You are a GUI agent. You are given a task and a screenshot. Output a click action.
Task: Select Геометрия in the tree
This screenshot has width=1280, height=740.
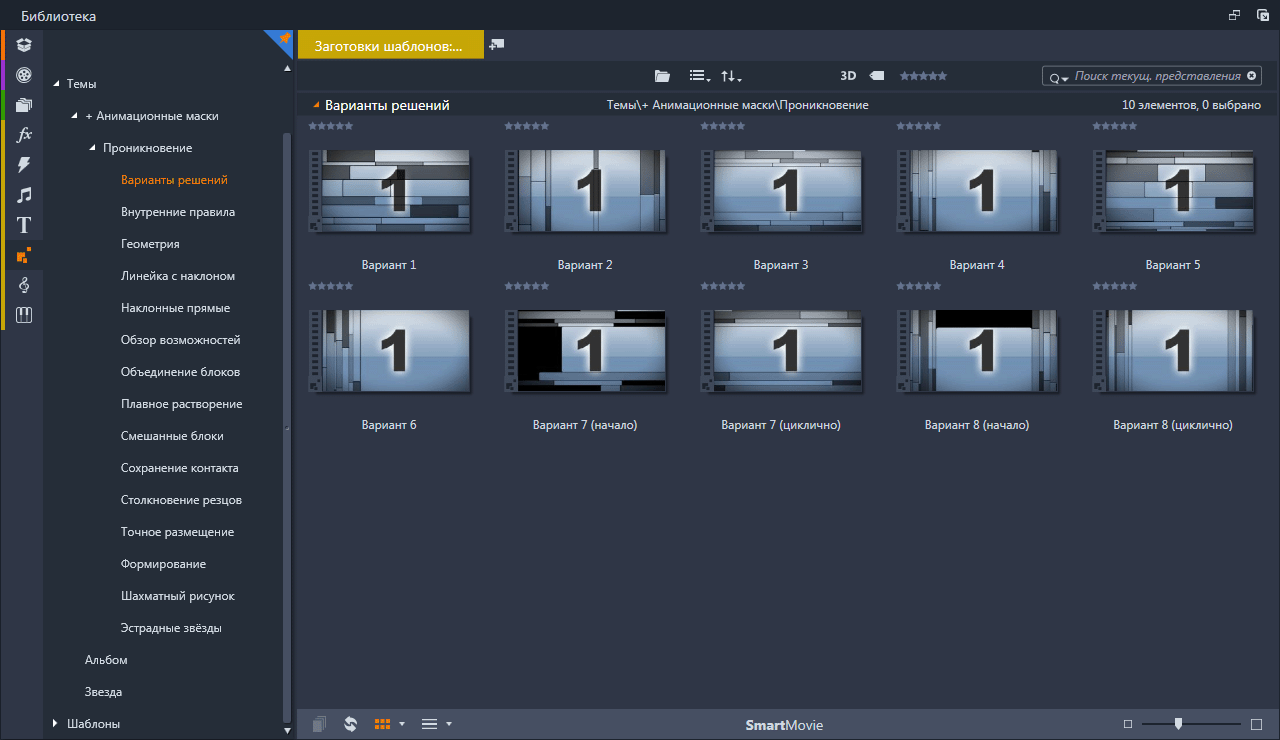[150, 244]
